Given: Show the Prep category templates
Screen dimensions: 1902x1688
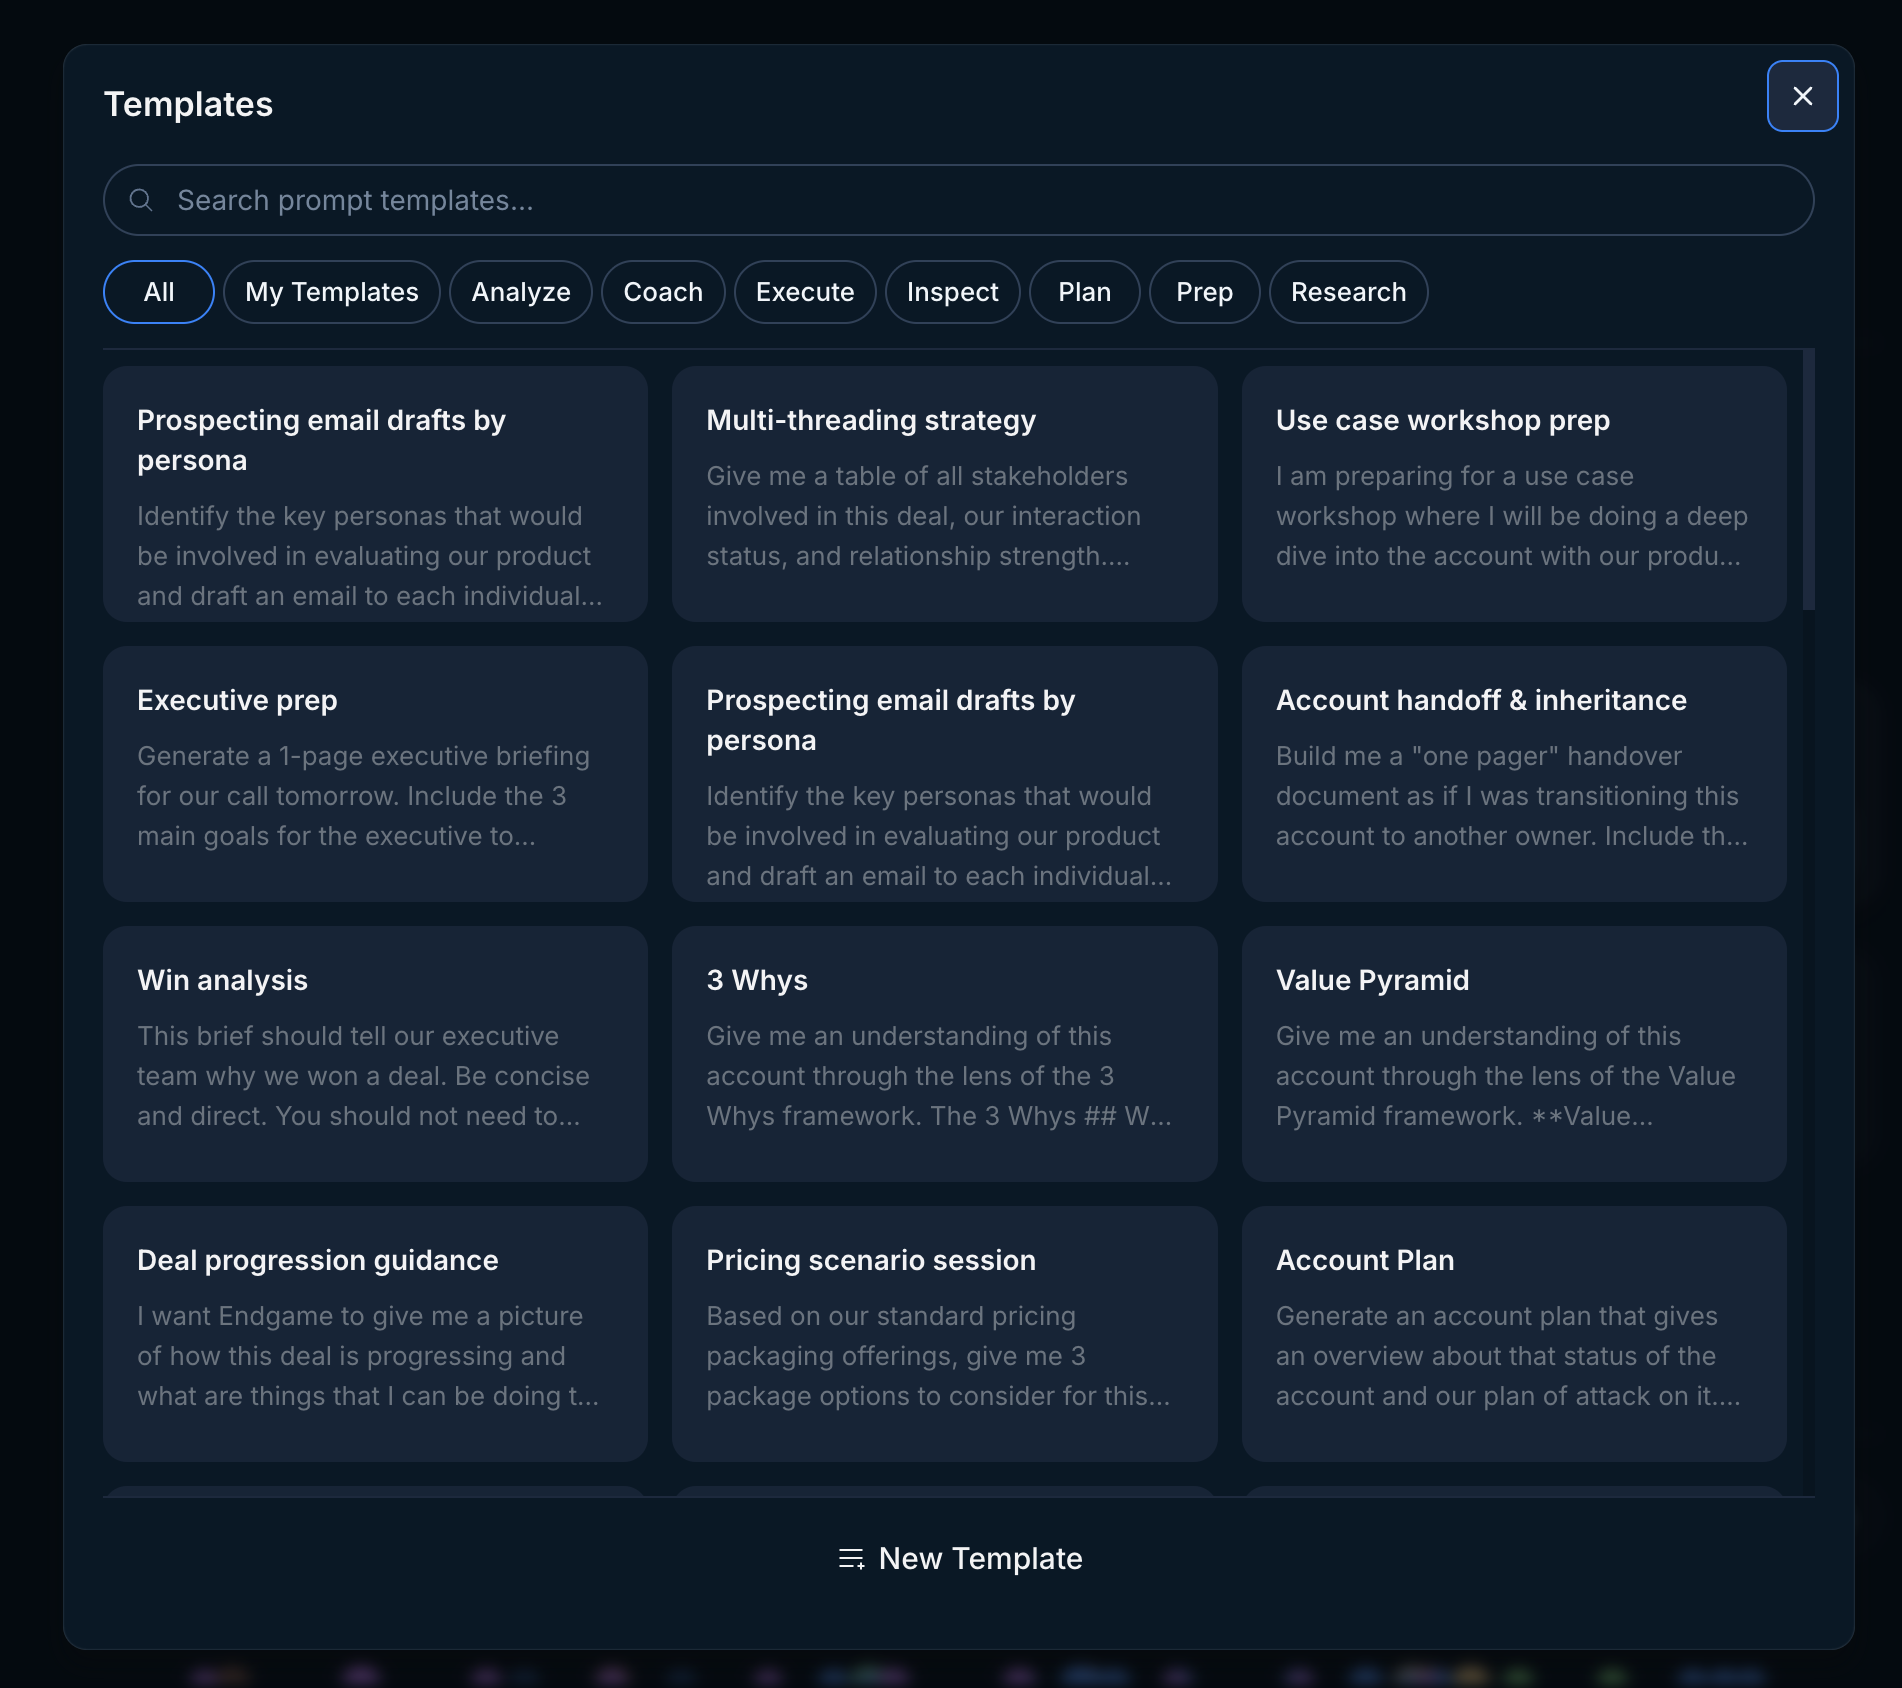Looking at the screenshot, I should coord(1205,292).
